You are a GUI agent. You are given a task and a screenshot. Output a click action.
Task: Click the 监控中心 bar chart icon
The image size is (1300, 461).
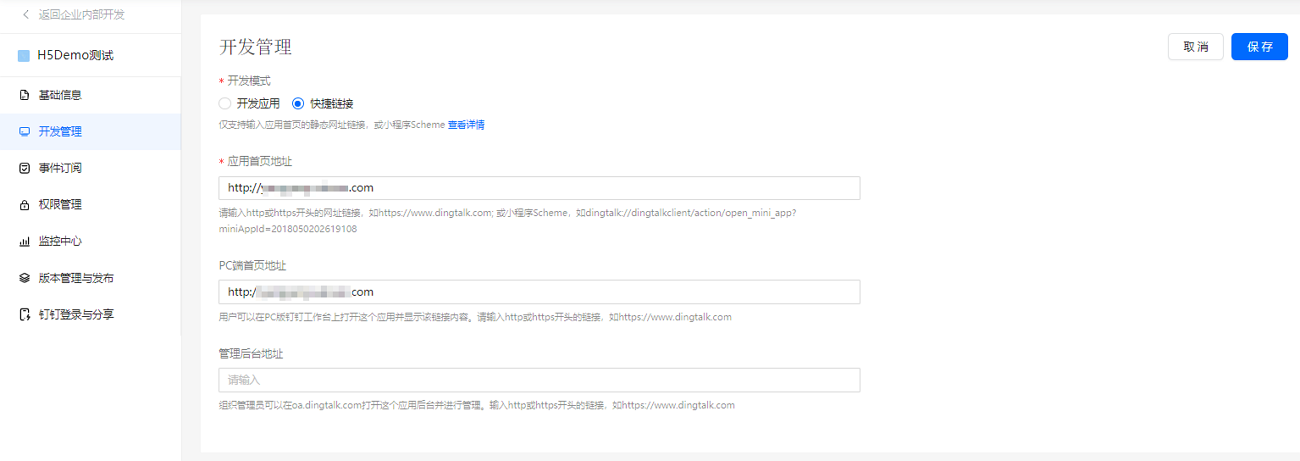25,241
